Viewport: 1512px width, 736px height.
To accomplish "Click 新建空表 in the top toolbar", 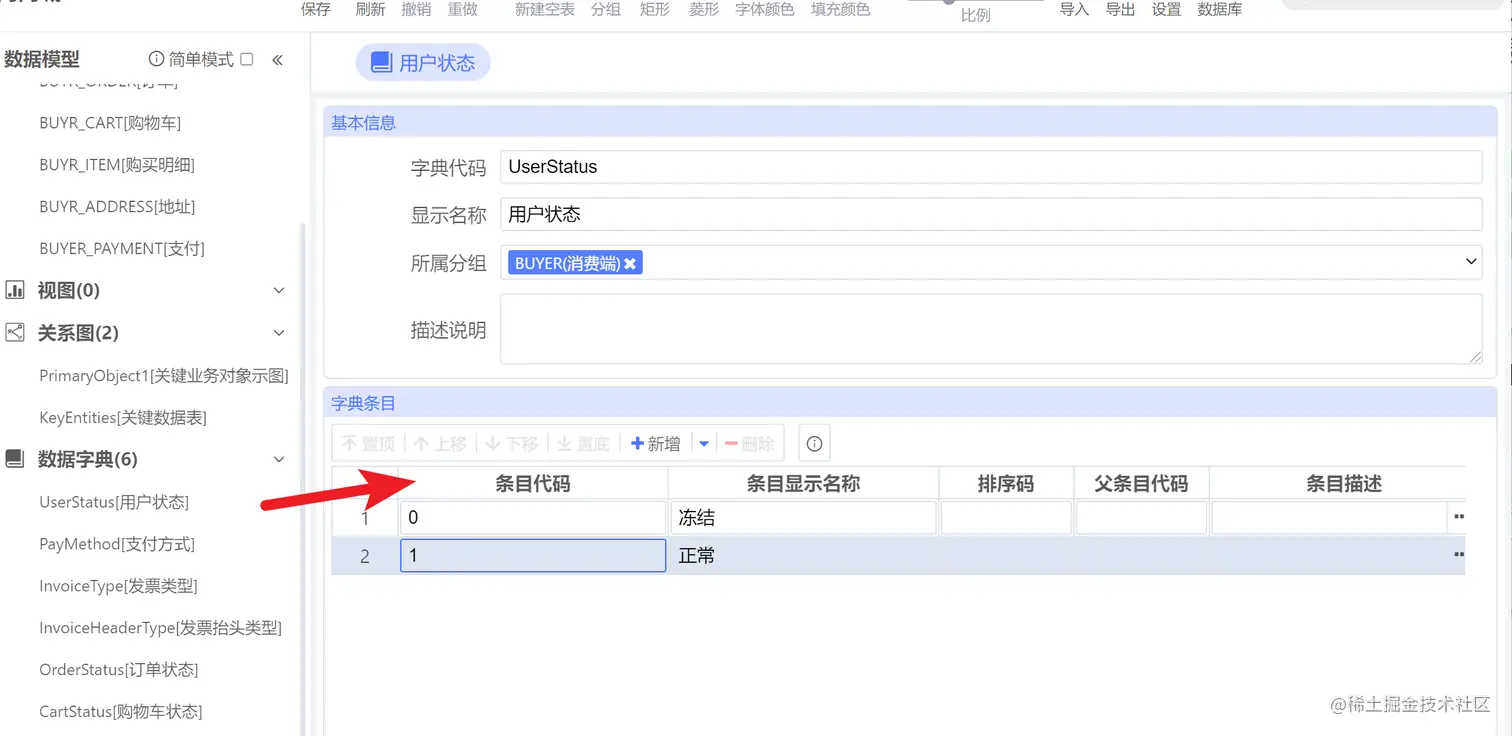I will coord(545,9).
